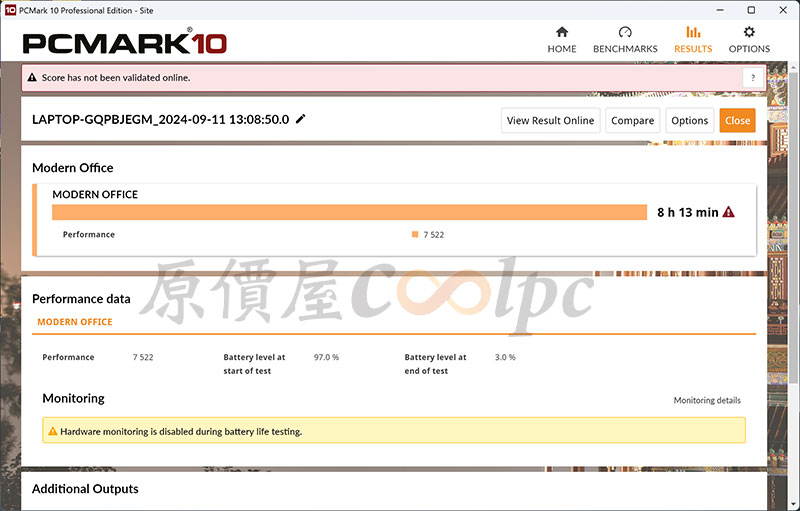800x511 pixels.
Task: Select the RESULTS tab
Action: point(693,40)
